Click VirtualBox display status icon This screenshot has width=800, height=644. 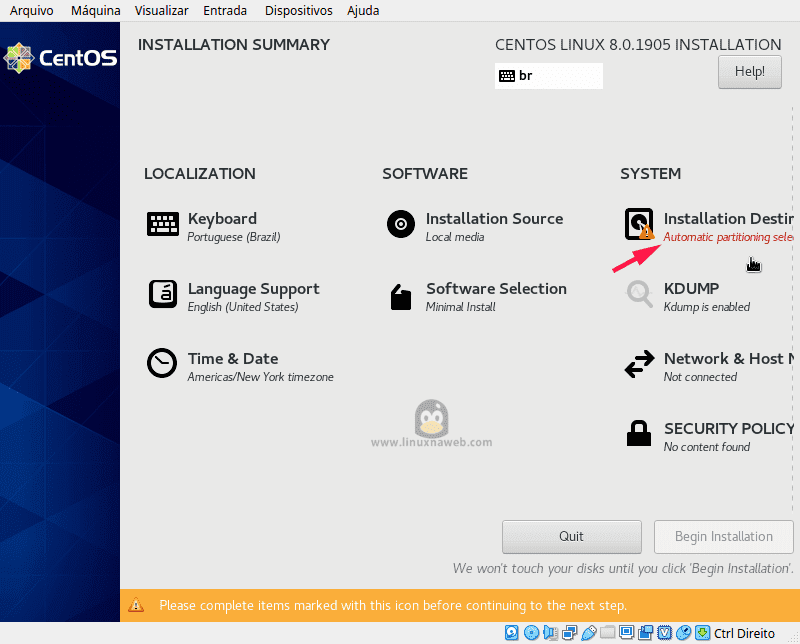pos(626,633)
